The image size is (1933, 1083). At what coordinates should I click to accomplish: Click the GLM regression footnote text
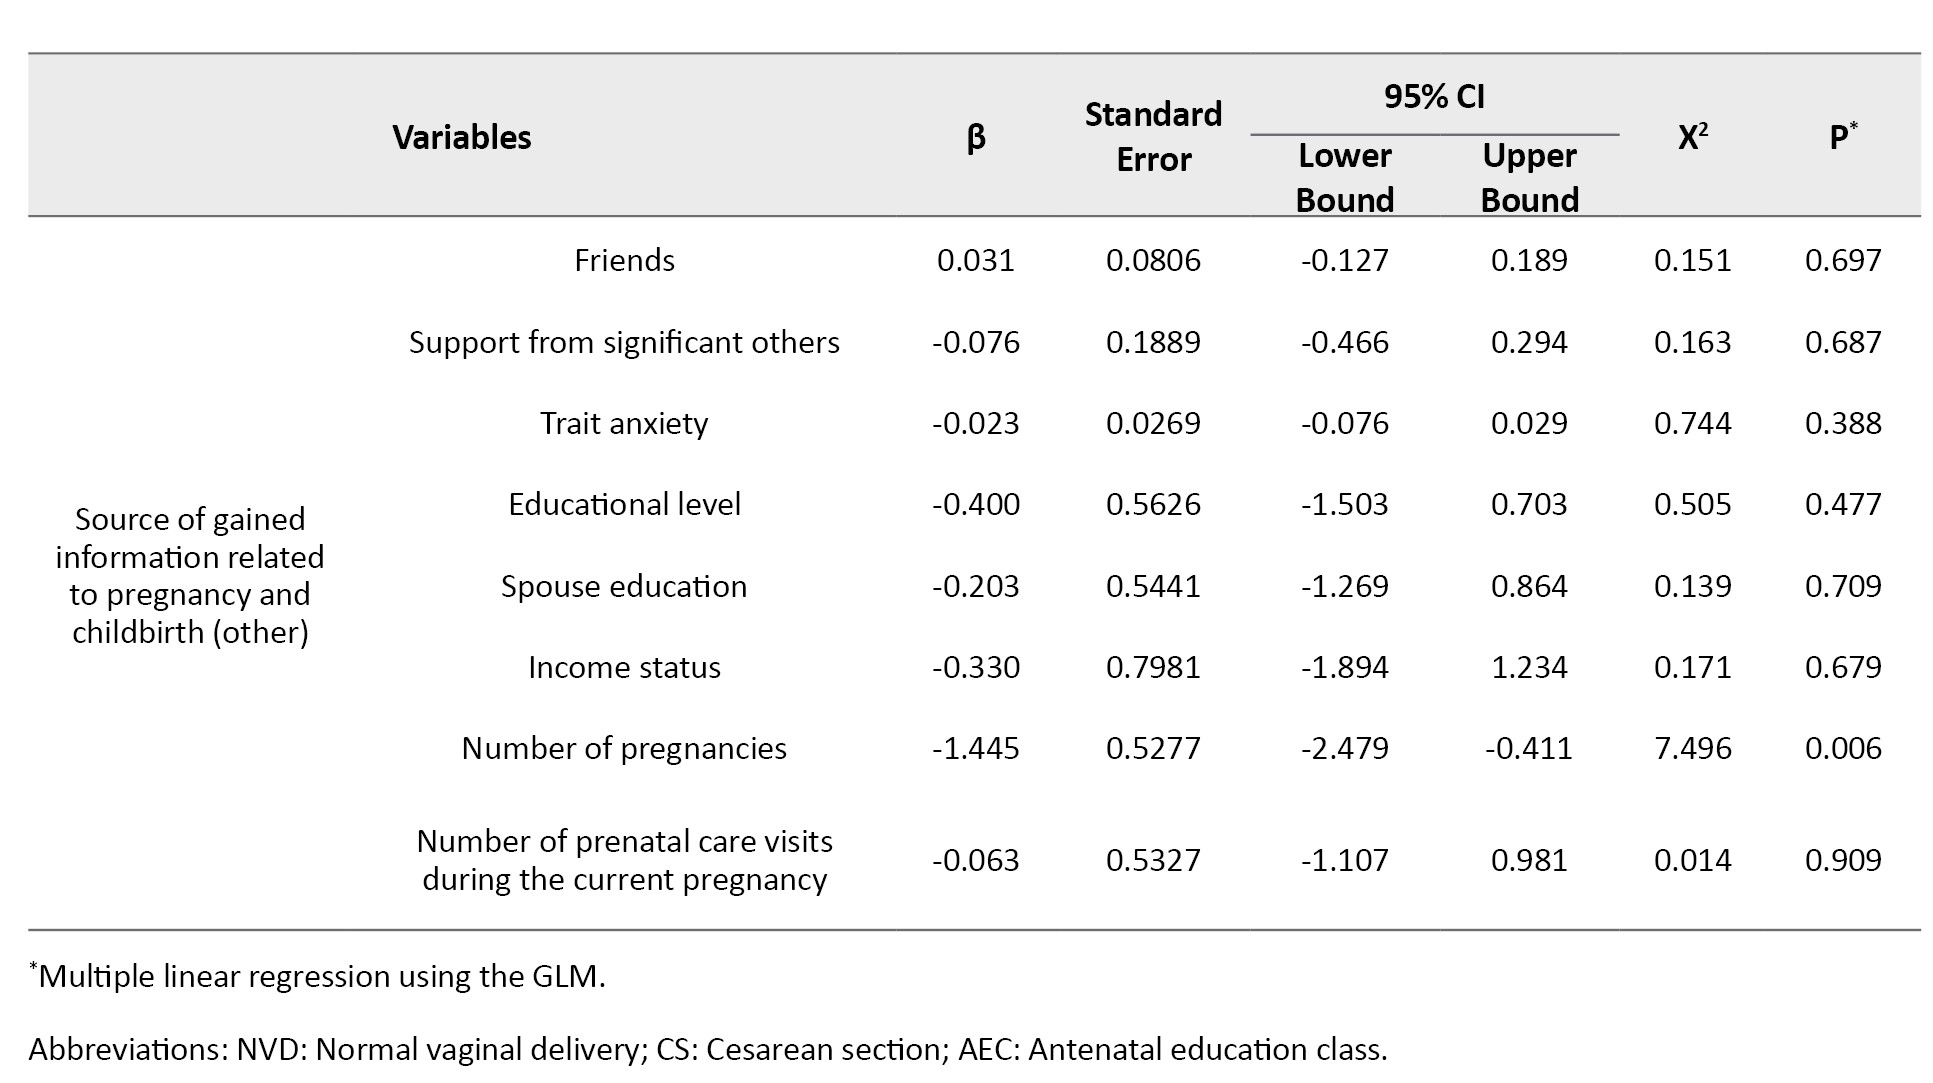[x=320, y=976]
